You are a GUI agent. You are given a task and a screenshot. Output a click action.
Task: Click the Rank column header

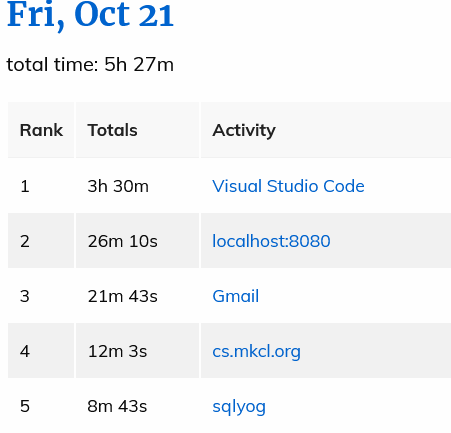pyautogui.click(x=41, y=130)
